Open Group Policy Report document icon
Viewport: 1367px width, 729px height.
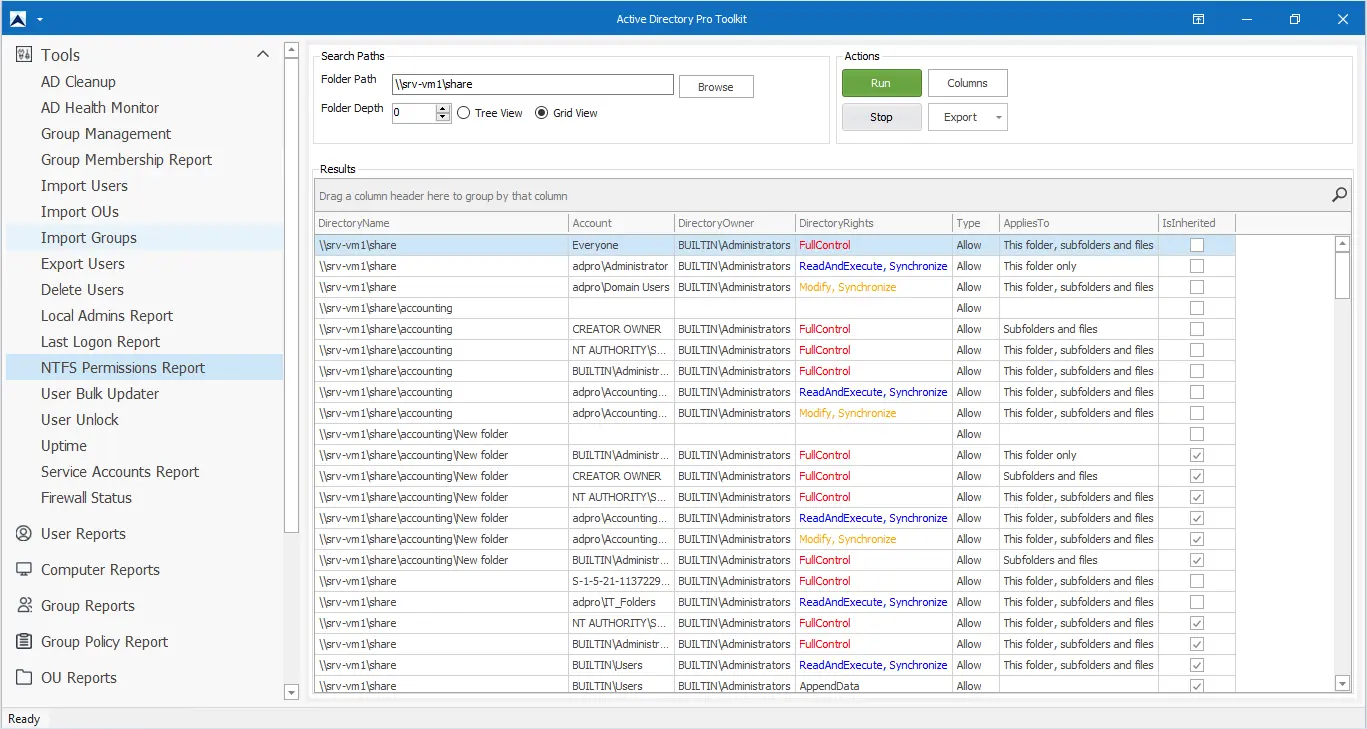click(x=24, y=642)
